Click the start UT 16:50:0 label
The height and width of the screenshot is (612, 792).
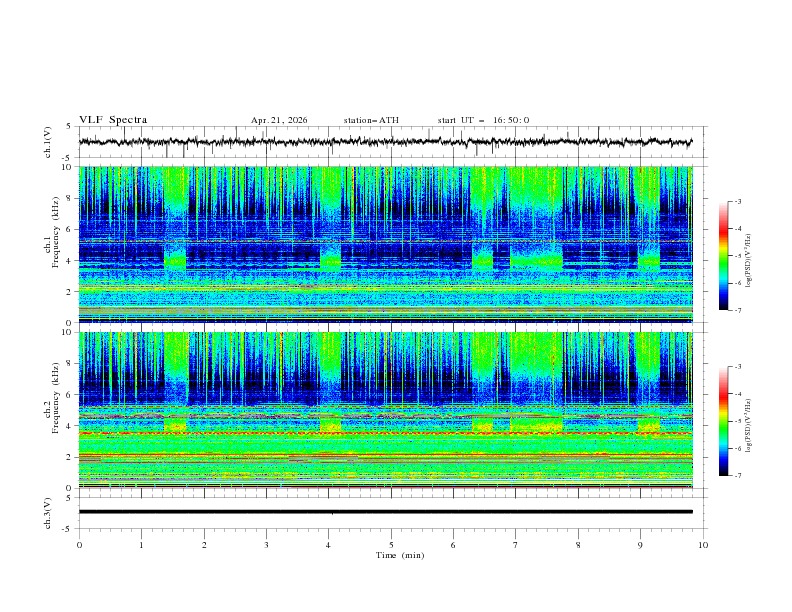tap(483, 120)
